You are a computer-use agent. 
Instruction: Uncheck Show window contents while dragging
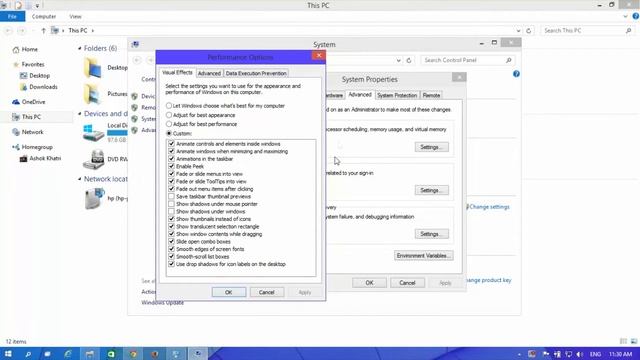coord(171,234)
